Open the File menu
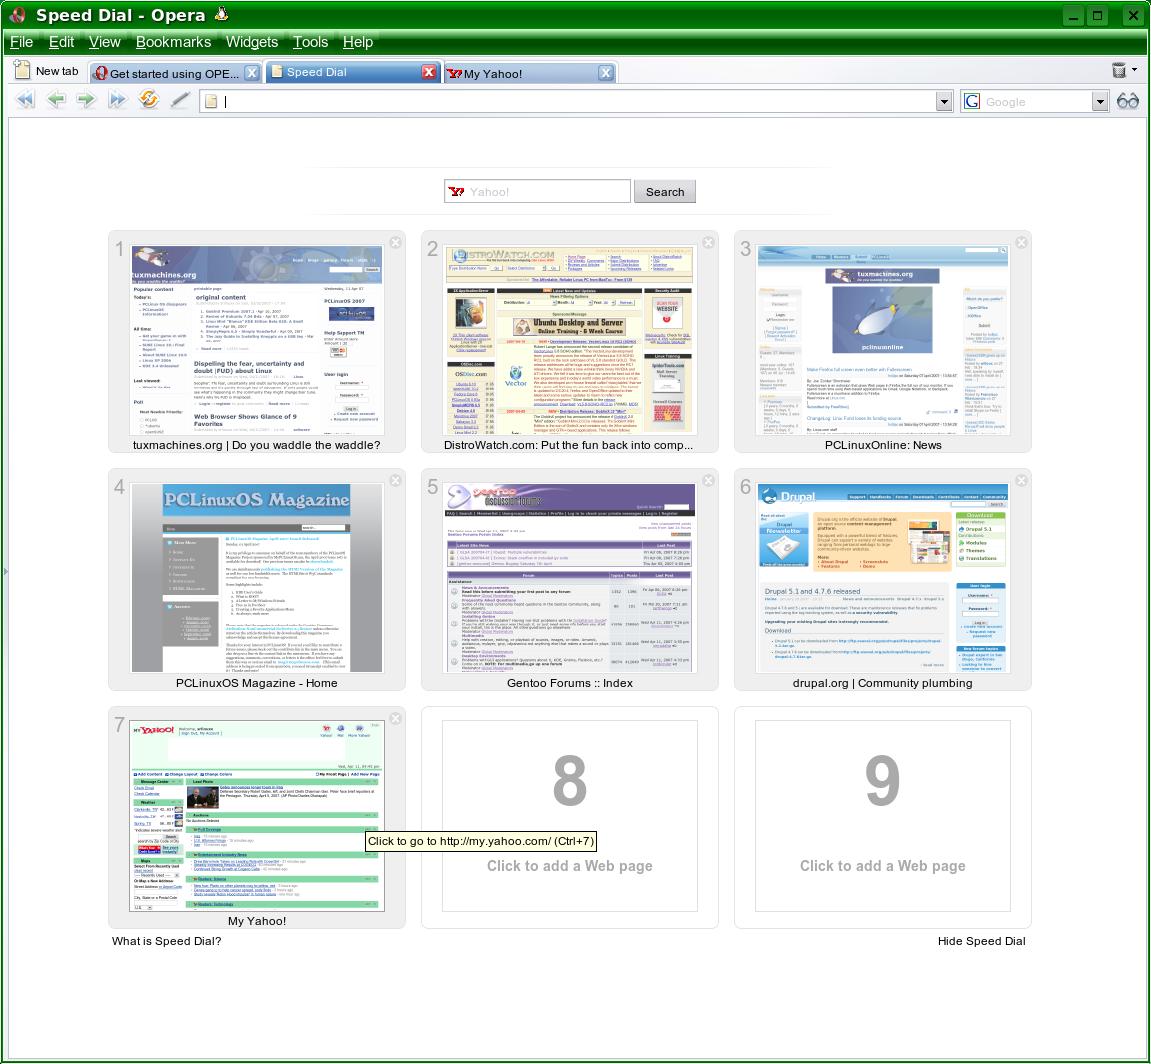This screenshot has height=1064, width=1151. tap(21, 42)
